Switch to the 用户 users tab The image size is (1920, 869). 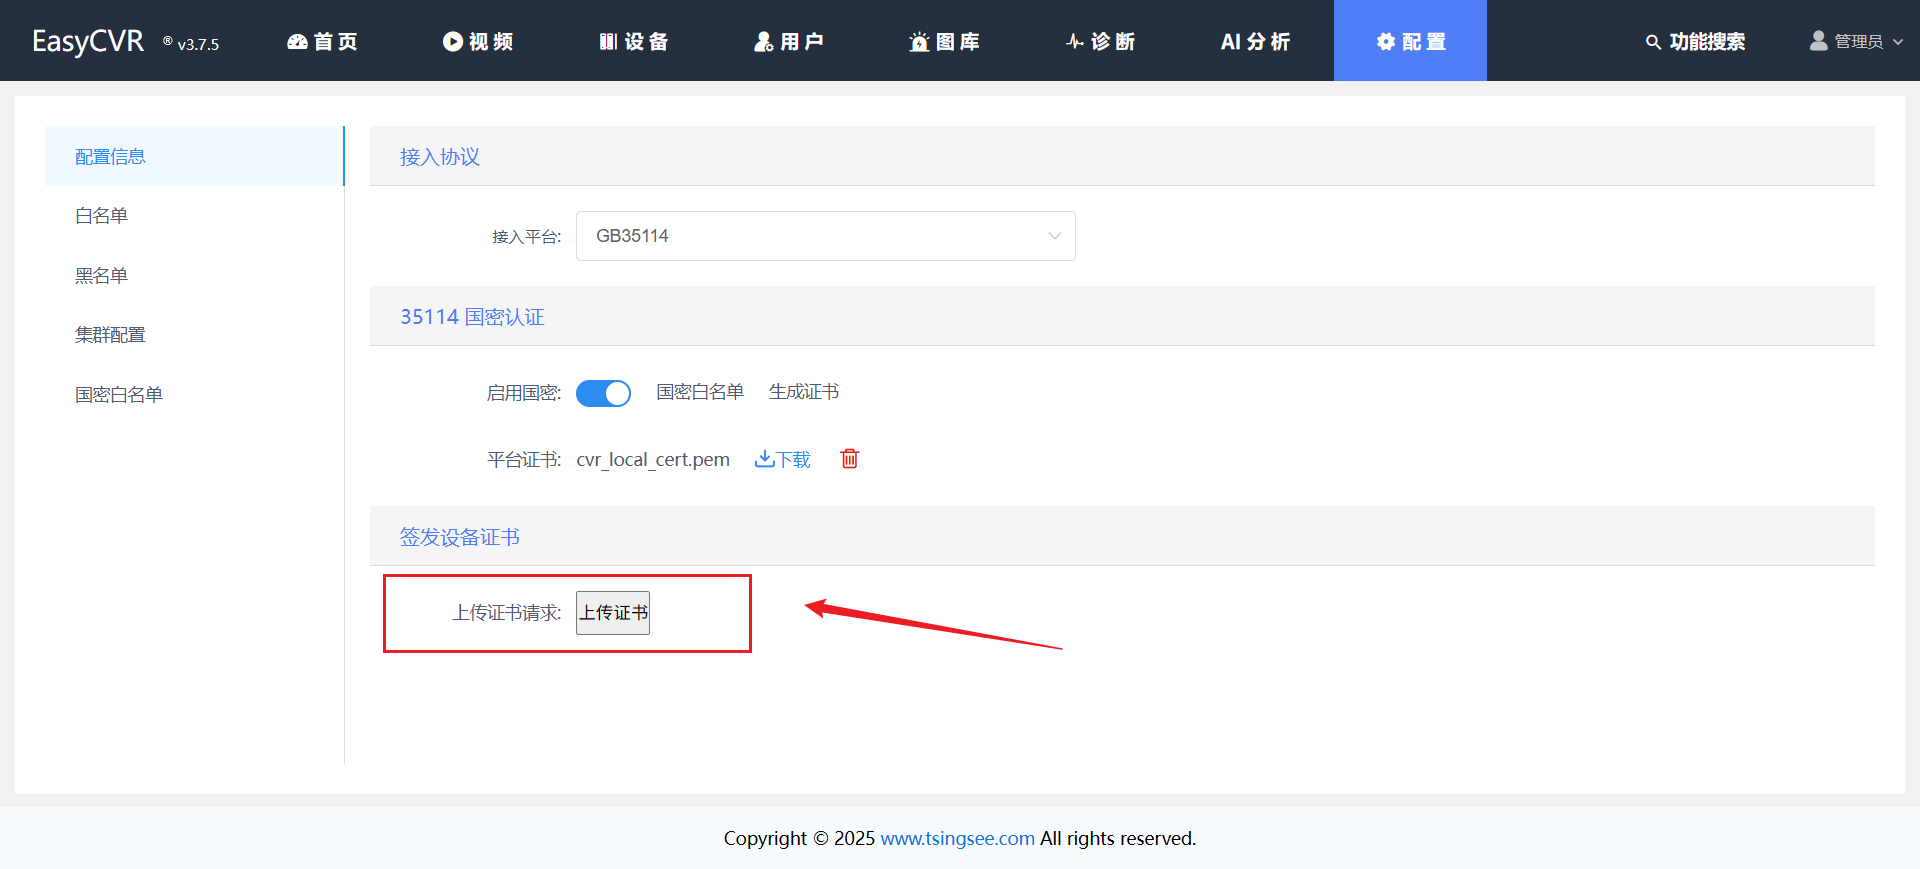point(789,41)
